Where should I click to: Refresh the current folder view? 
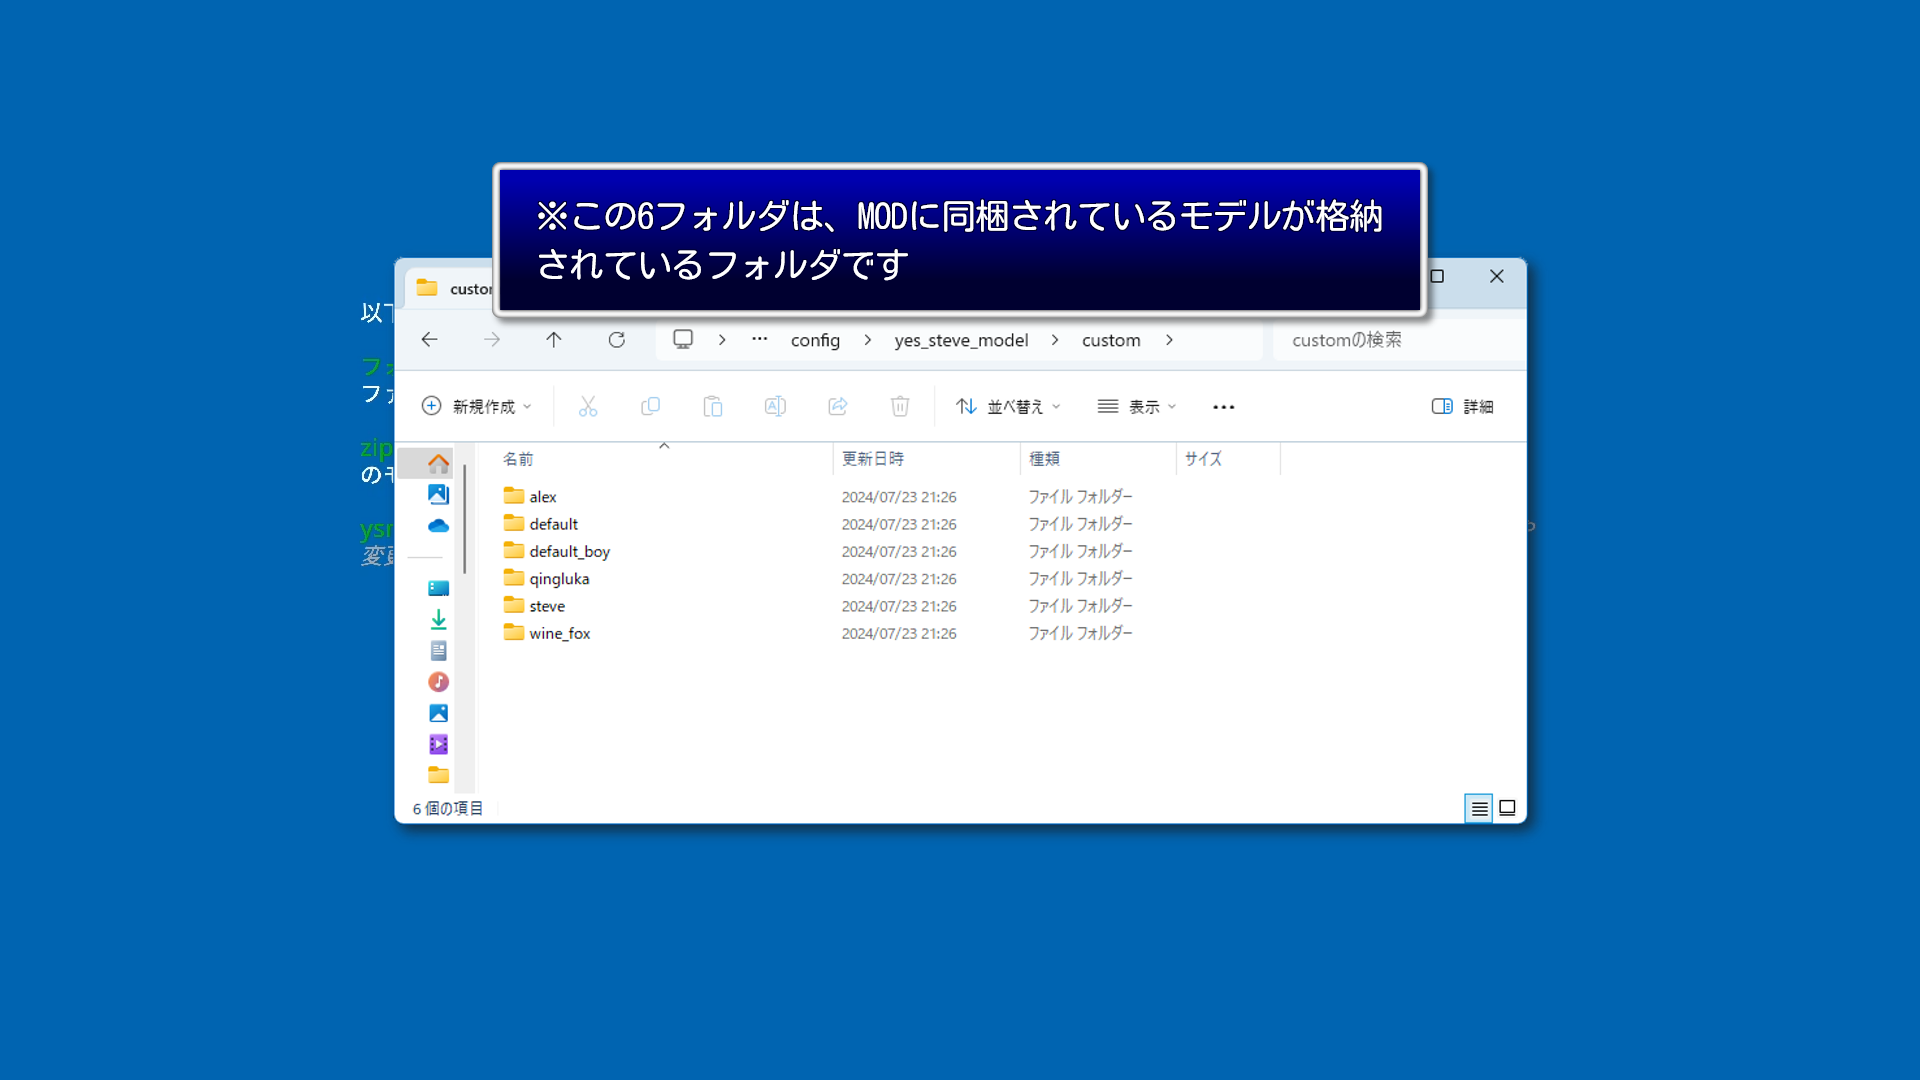coord(616,340)
